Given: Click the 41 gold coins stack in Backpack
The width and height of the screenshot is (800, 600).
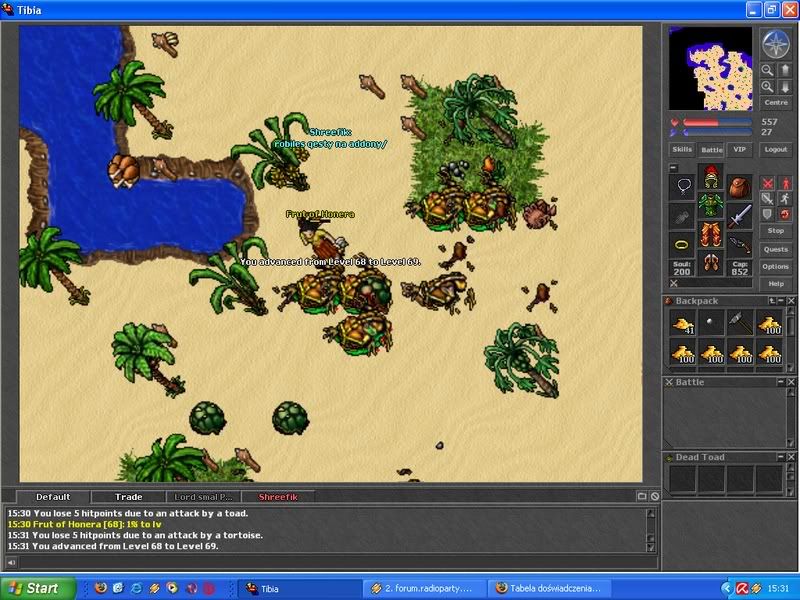Looking at the screenshot, I should coord(683,323).
